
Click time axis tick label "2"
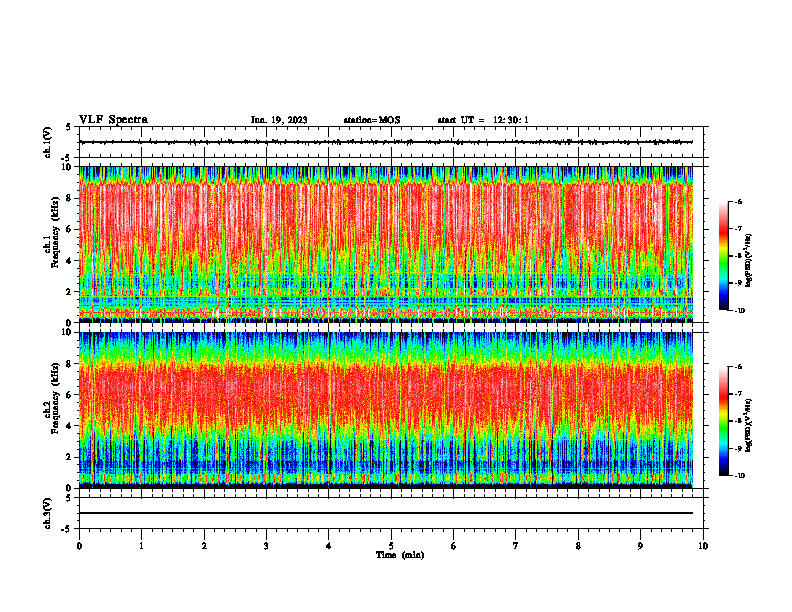[x=204, y=546]
